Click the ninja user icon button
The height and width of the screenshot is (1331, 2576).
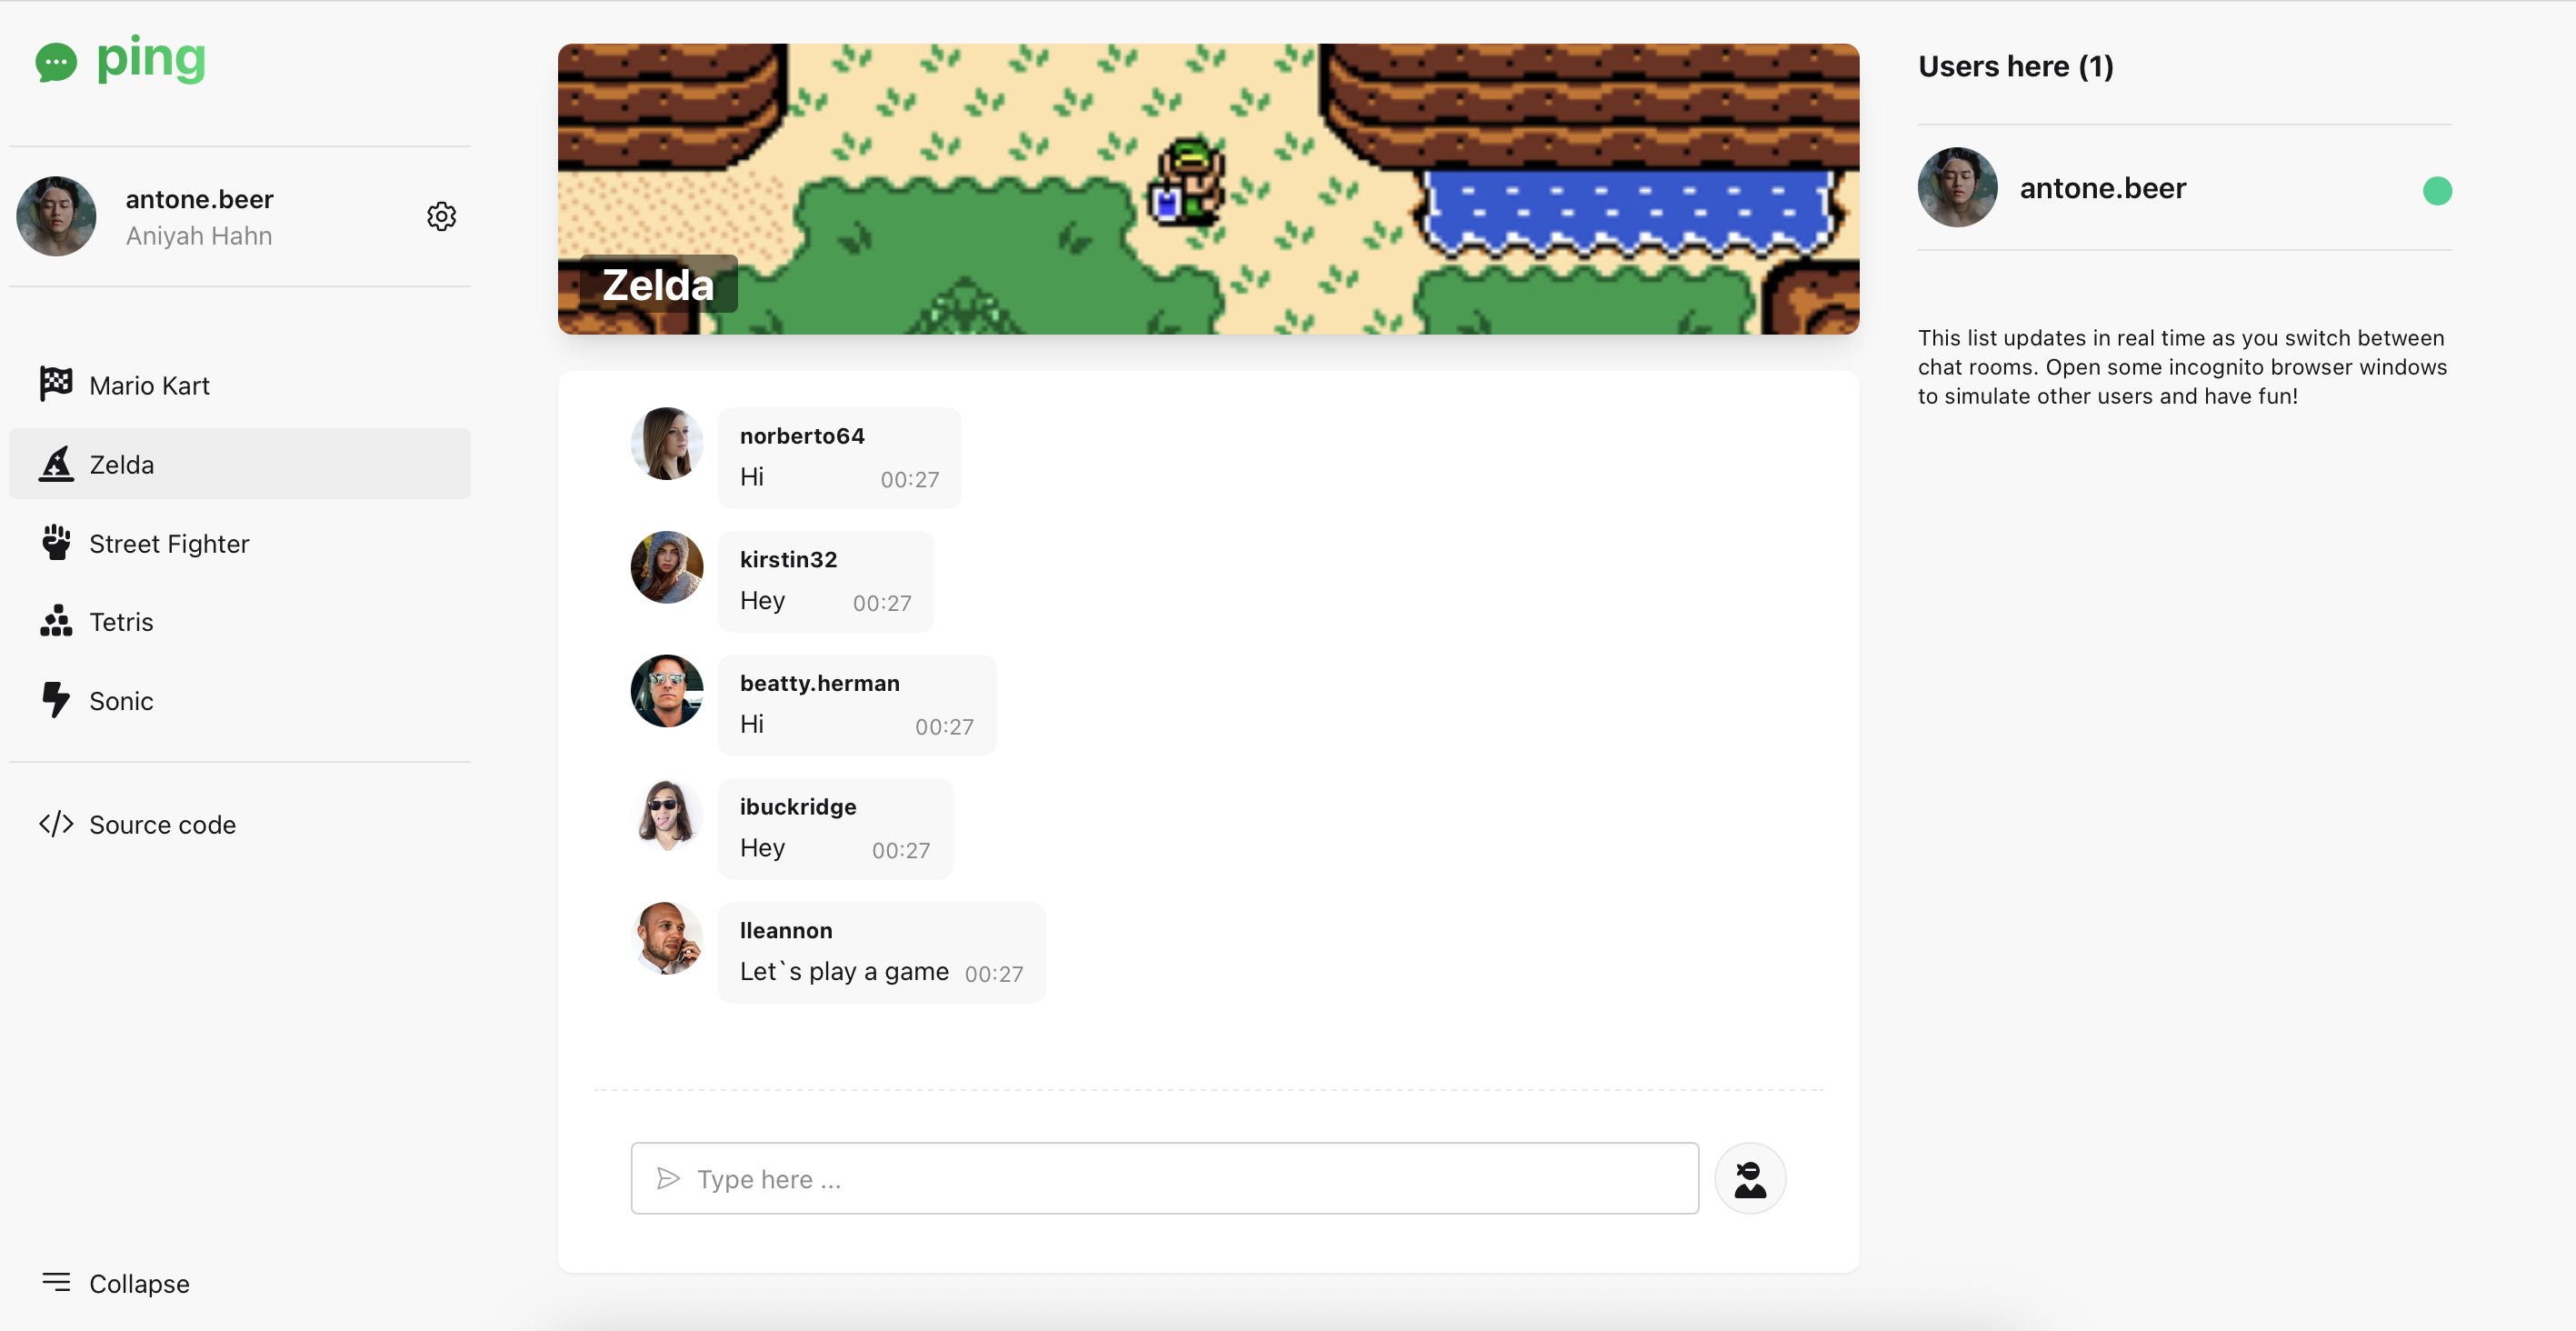click(1749, 1178)
